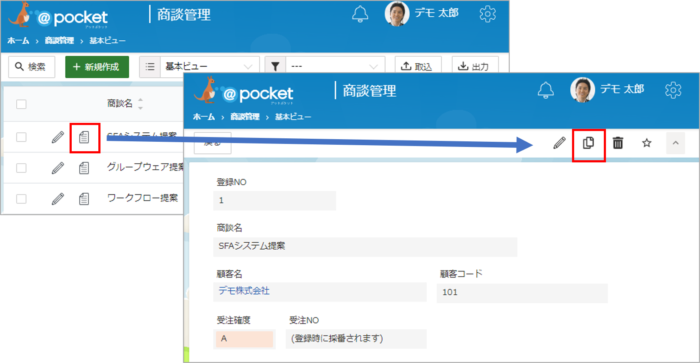Open detail document icon for グループウェア提案 row
This screenshot has width=700, height=363.
[84, 168]
